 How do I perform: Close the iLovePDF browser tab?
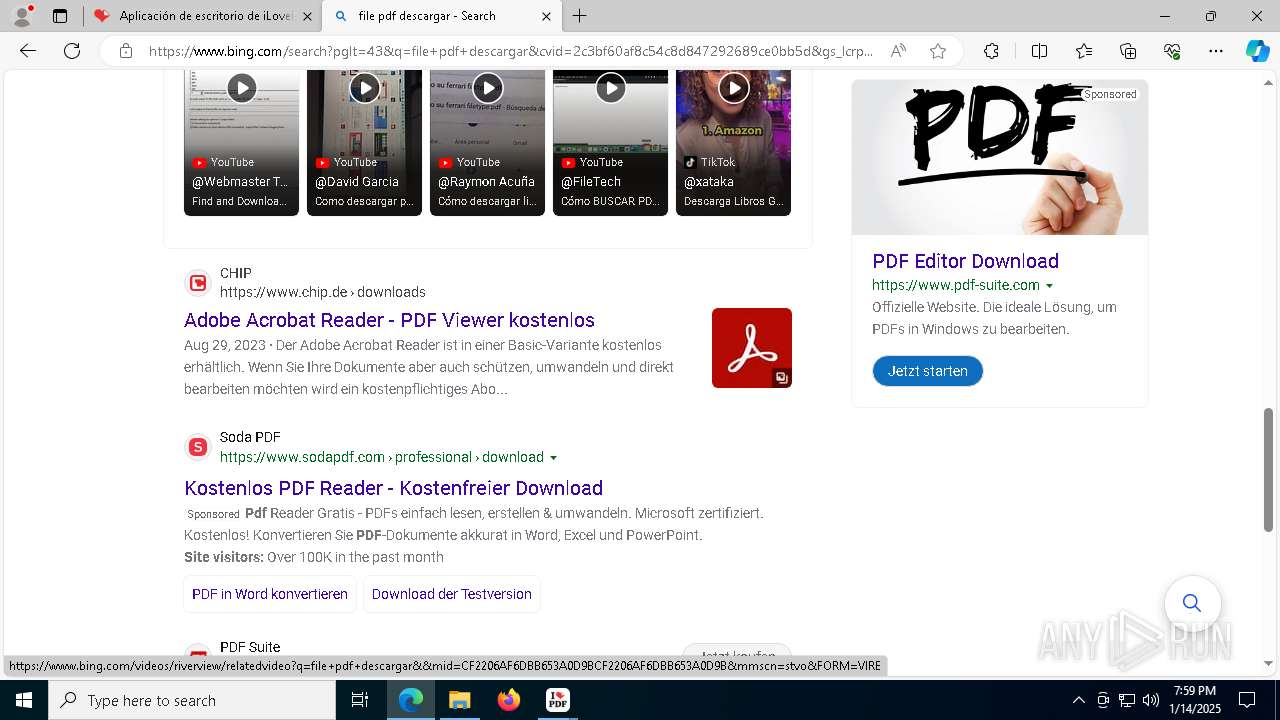point(308,16)
